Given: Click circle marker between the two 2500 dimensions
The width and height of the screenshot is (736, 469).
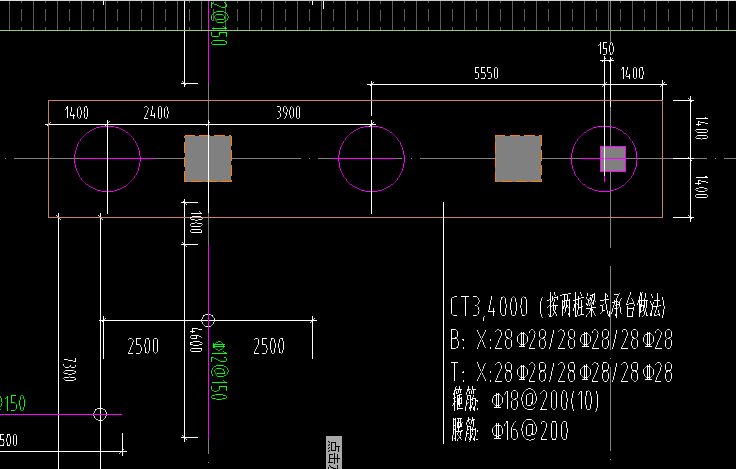Looking at the screenshot, I should click(208, 321).
